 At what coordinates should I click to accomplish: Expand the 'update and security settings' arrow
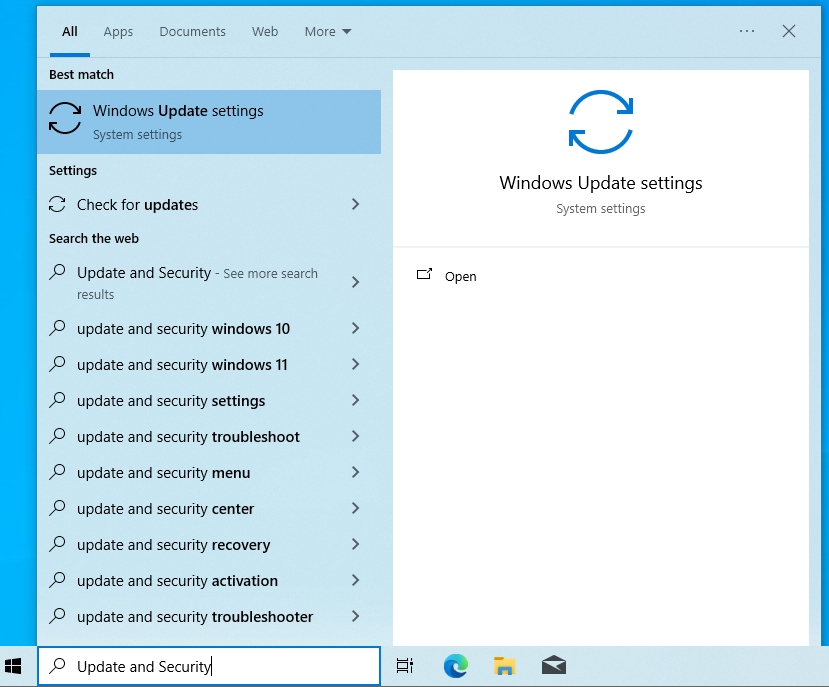(x=355, y=400)
